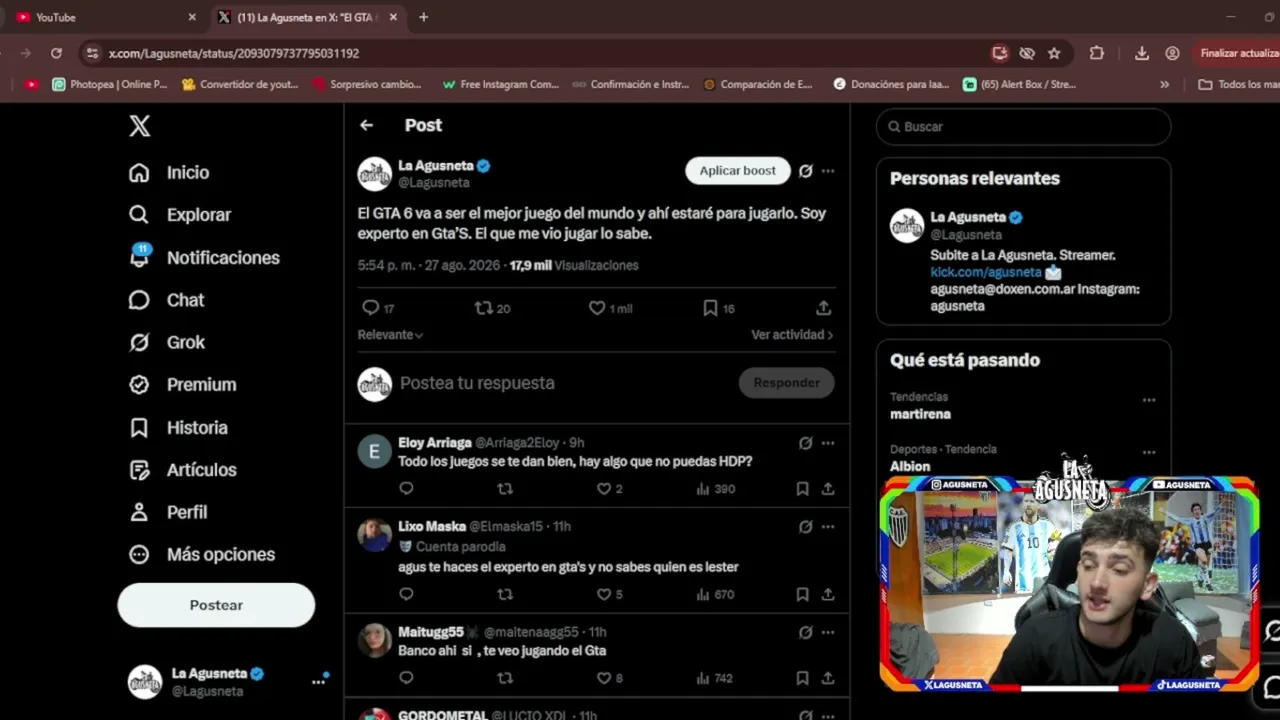Open Historia in the sidebar
The image size is (1280, 720).
178,428
